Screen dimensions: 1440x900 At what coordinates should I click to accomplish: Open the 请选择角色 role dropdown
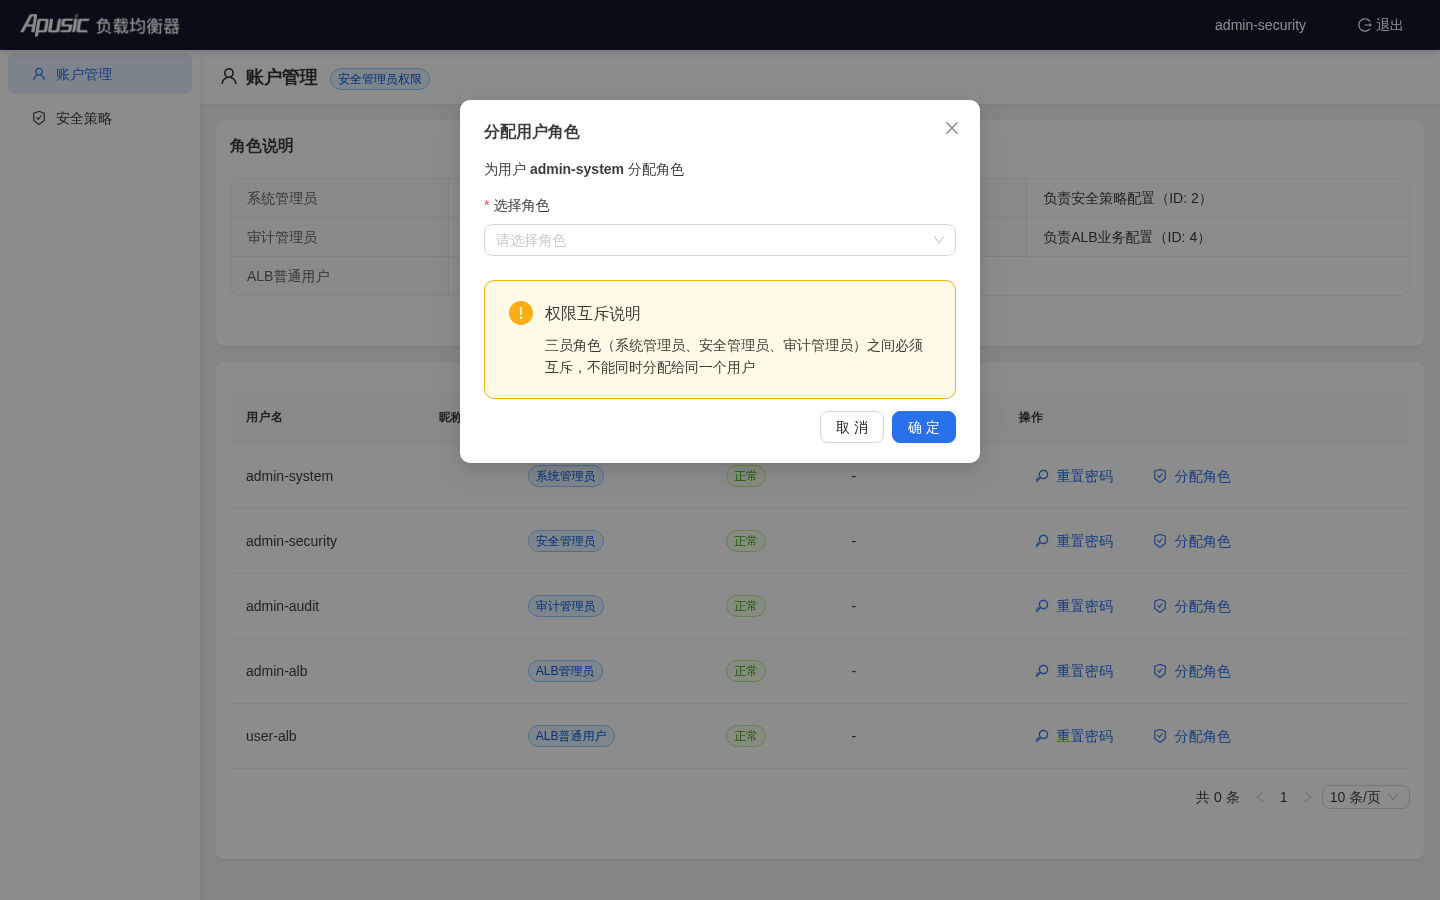(720, 240)
